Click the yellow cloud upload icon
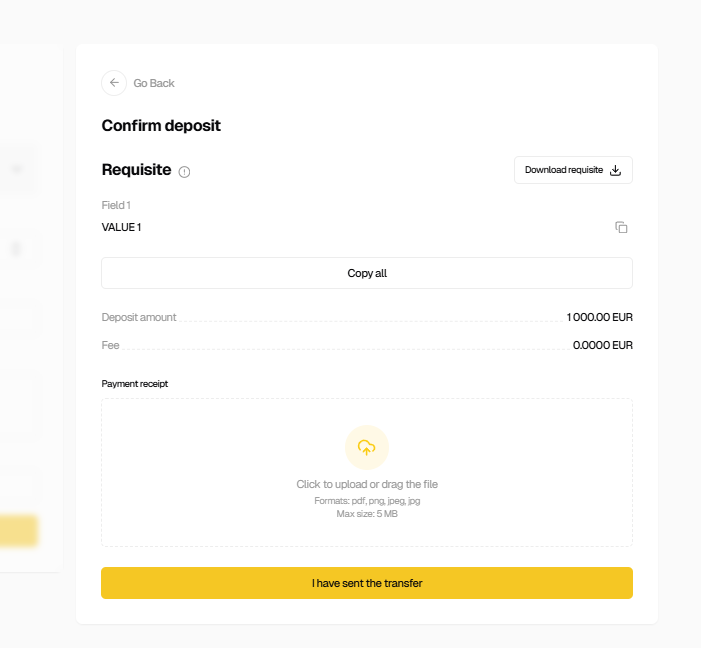Screen dimensions: 701x648 (x=367, y=448)
